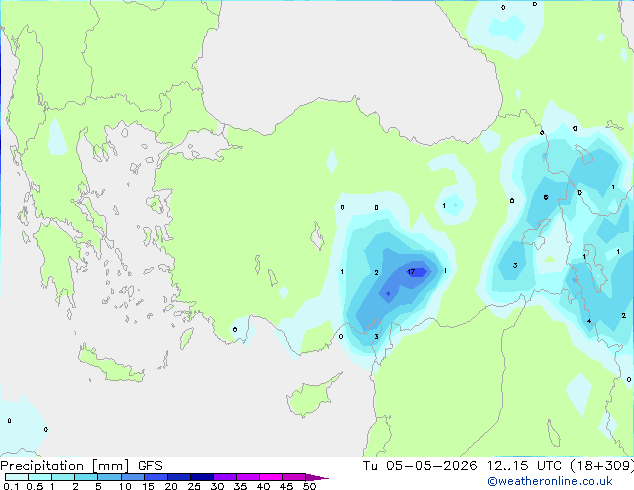
Task: Pick the 0.5–1 mm legend color swatch
Action: tap(40, 477)
